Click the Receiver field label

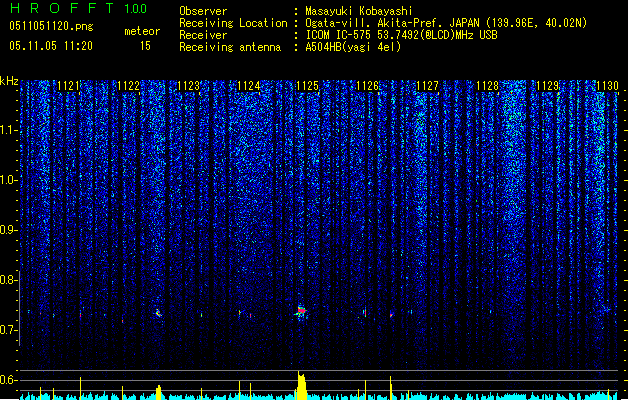(x=203, y=35)
